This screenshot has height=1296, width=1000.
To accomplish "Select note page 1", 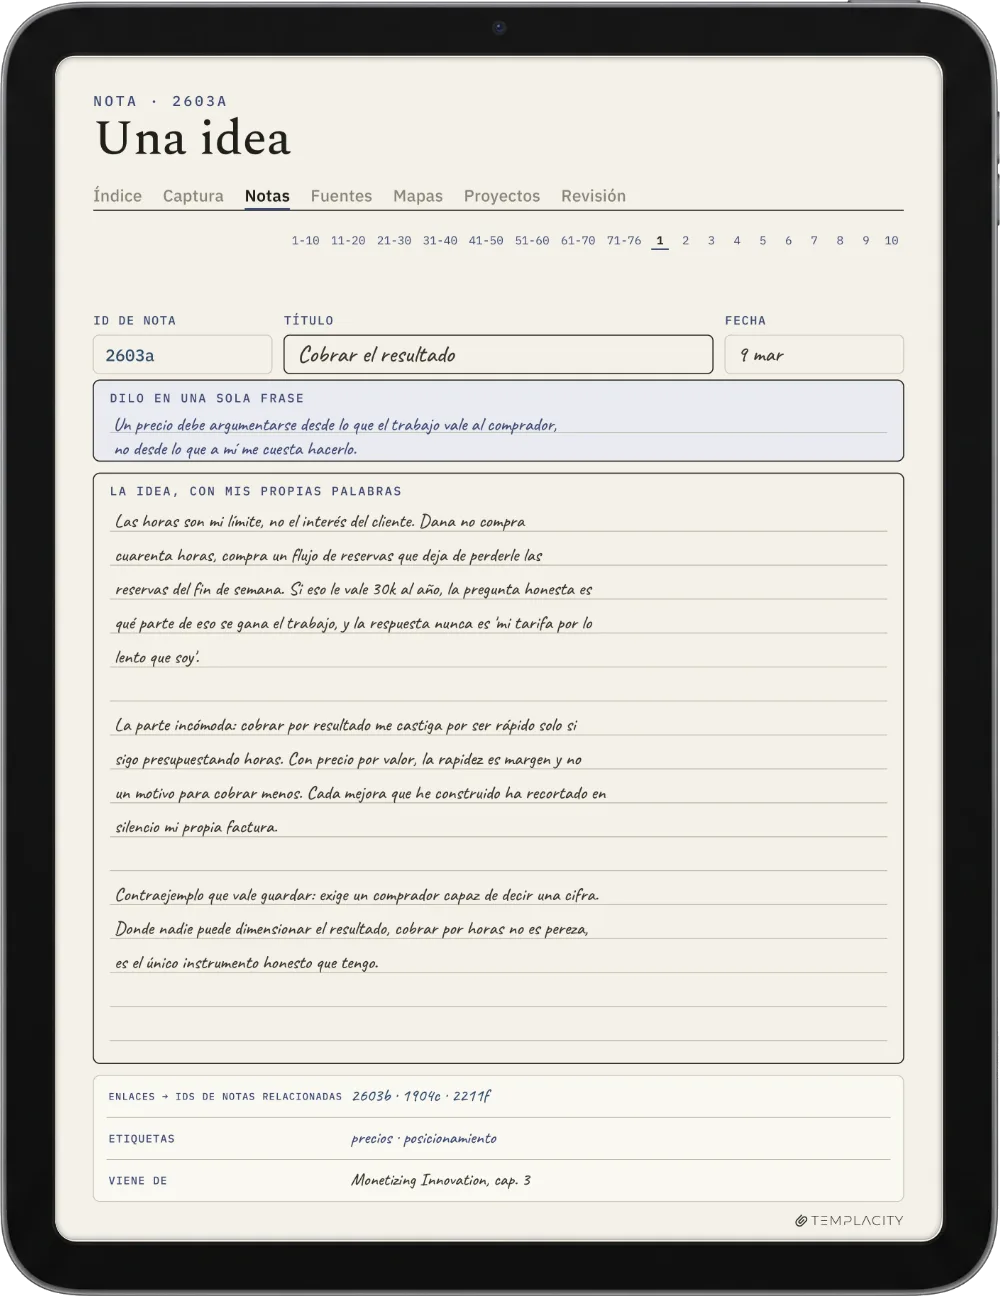I will (660, 241).
